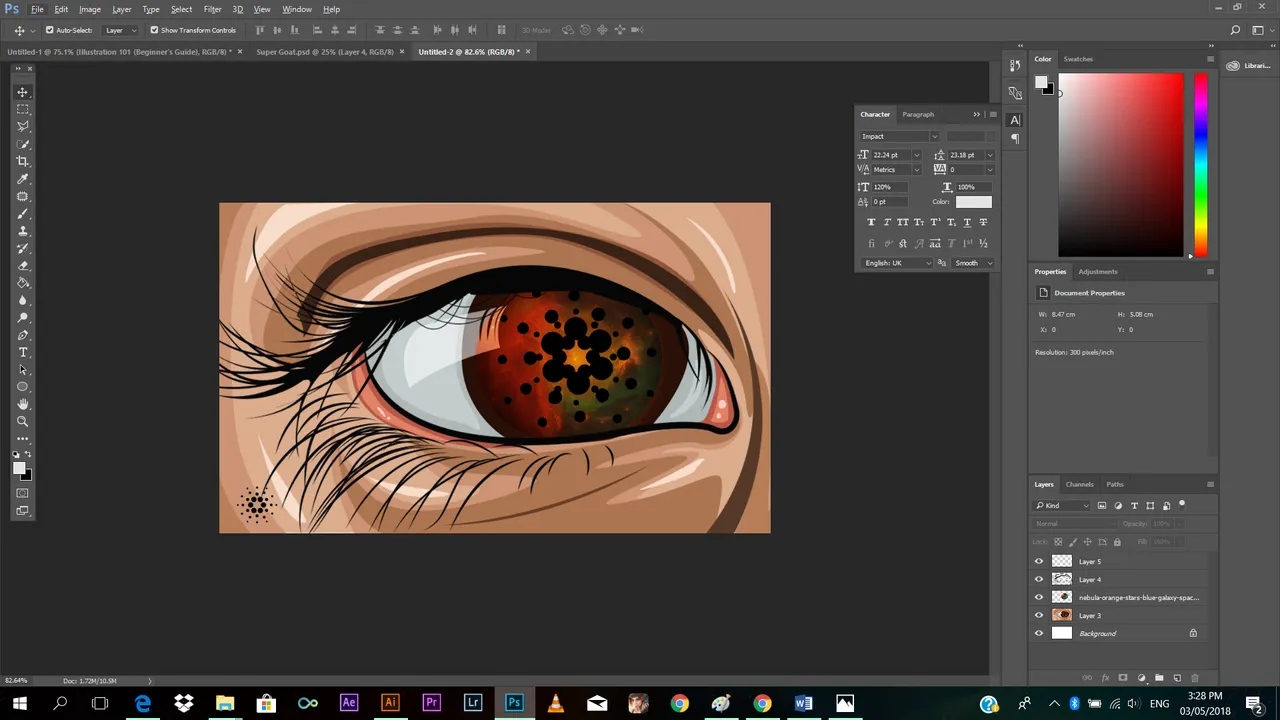This screenshot has width=1280, height=720.
Task: Click the Character text color swatch
Action: (974, 202)
